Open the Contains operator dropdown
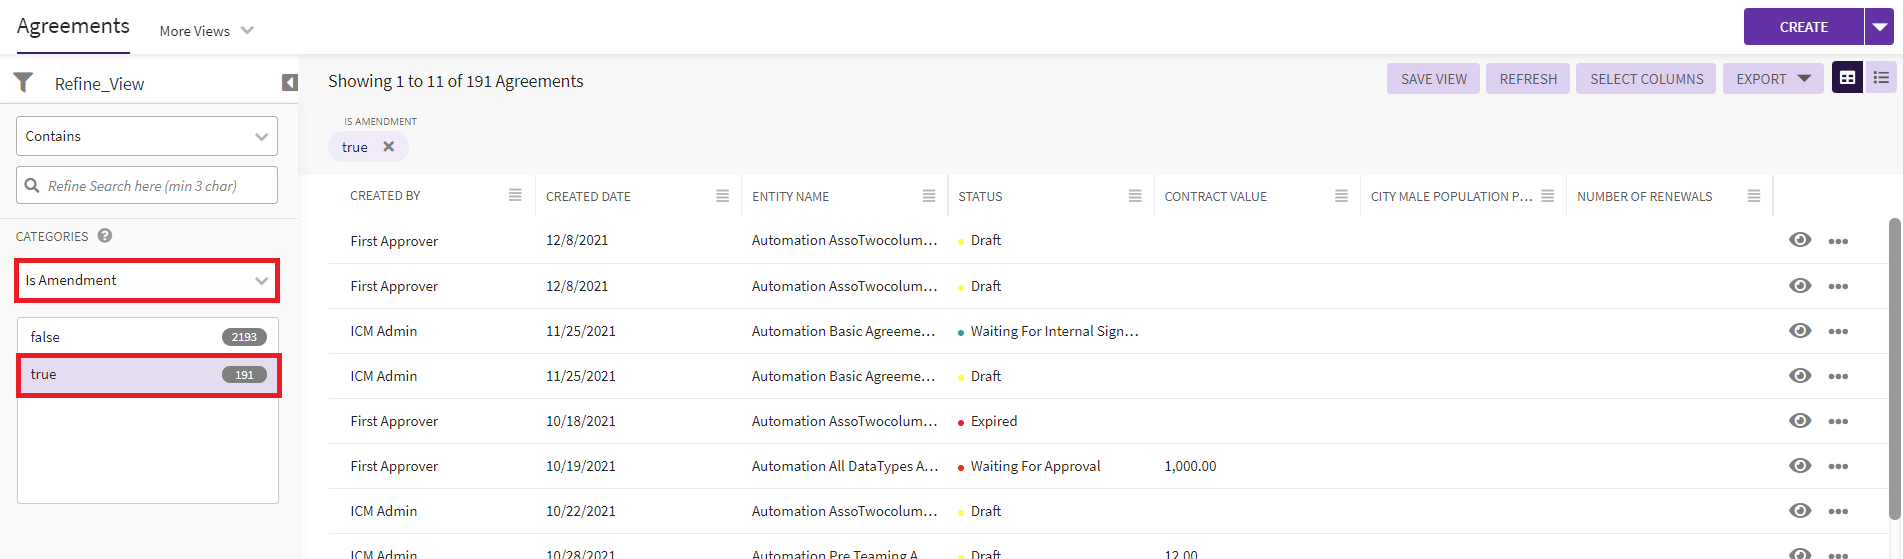Viewport: 1903px width, 559px height. [147, 136]
